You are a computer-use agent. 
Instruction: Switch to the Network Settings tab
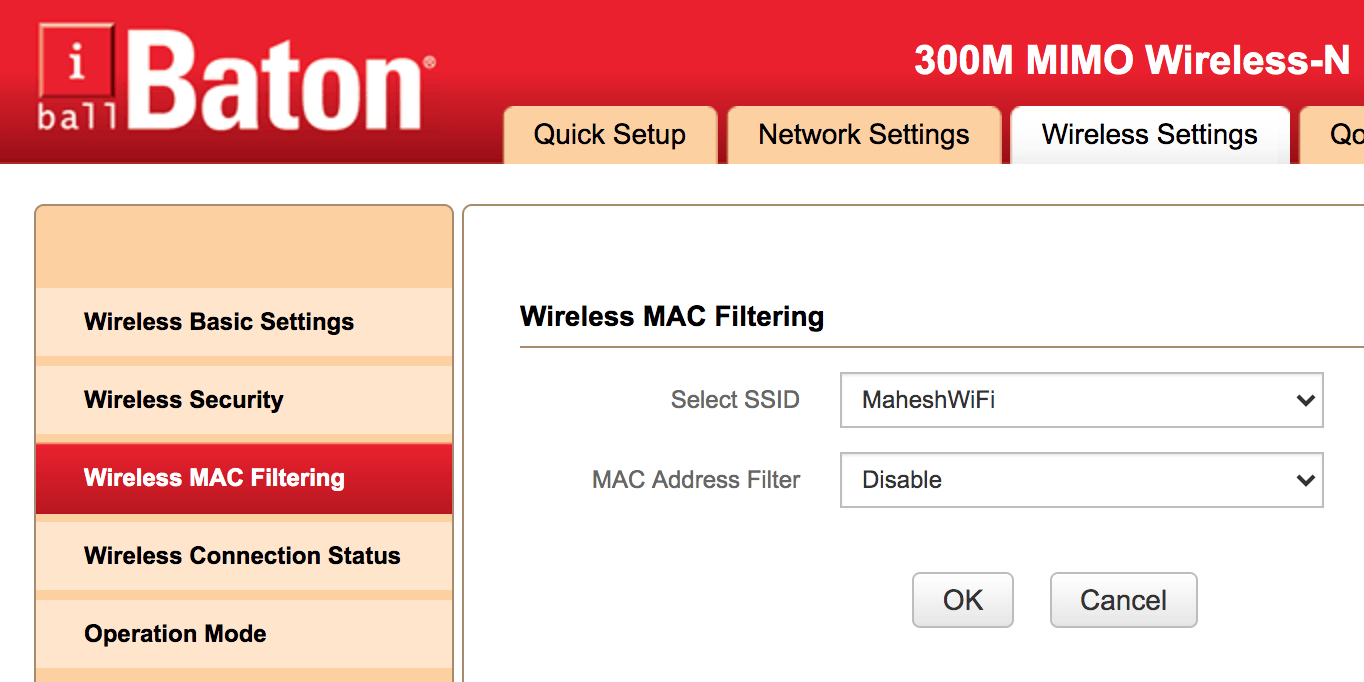click(x=864, y=135)
